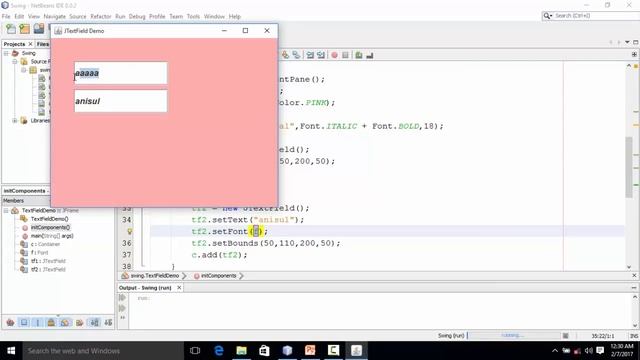This screenshot has width=640, height=360.
Task: Click running progress bar in status bar
Action: pyautogui.click(x=513, y=336)
